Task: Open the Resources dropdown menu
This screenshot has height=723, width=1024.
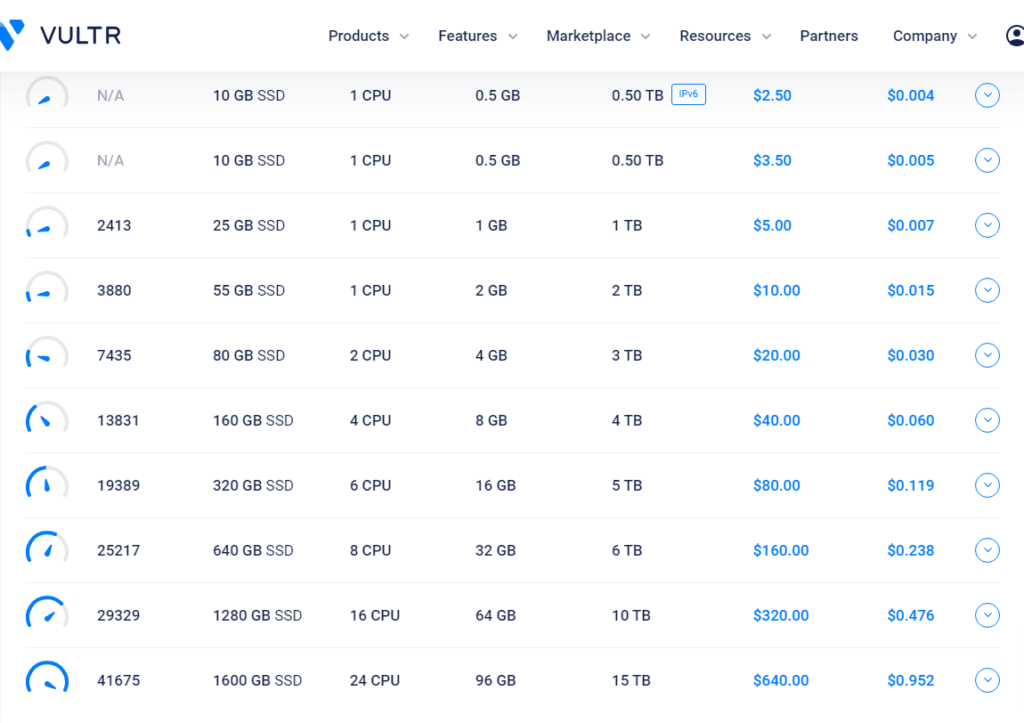Action: pyautogui.click(x=725, y=36)
